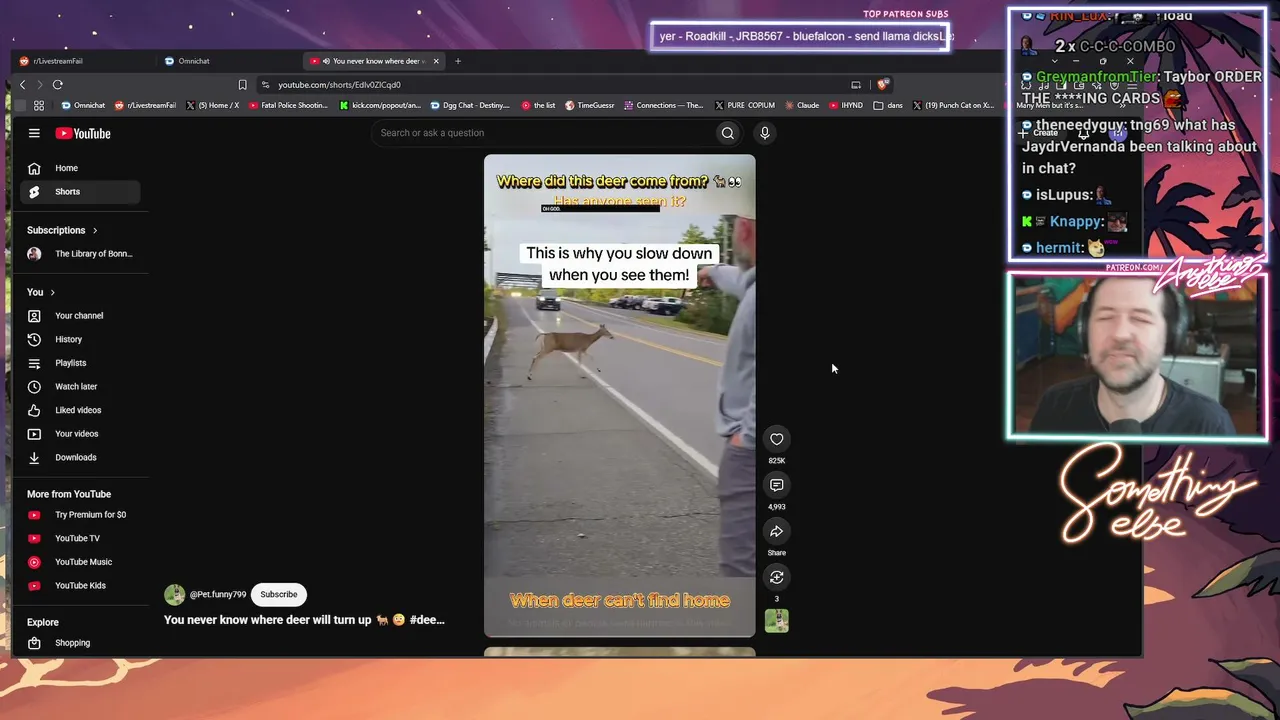Open the Claude bookmark
The image size is (1280, 720).
(x=802, y=105)
